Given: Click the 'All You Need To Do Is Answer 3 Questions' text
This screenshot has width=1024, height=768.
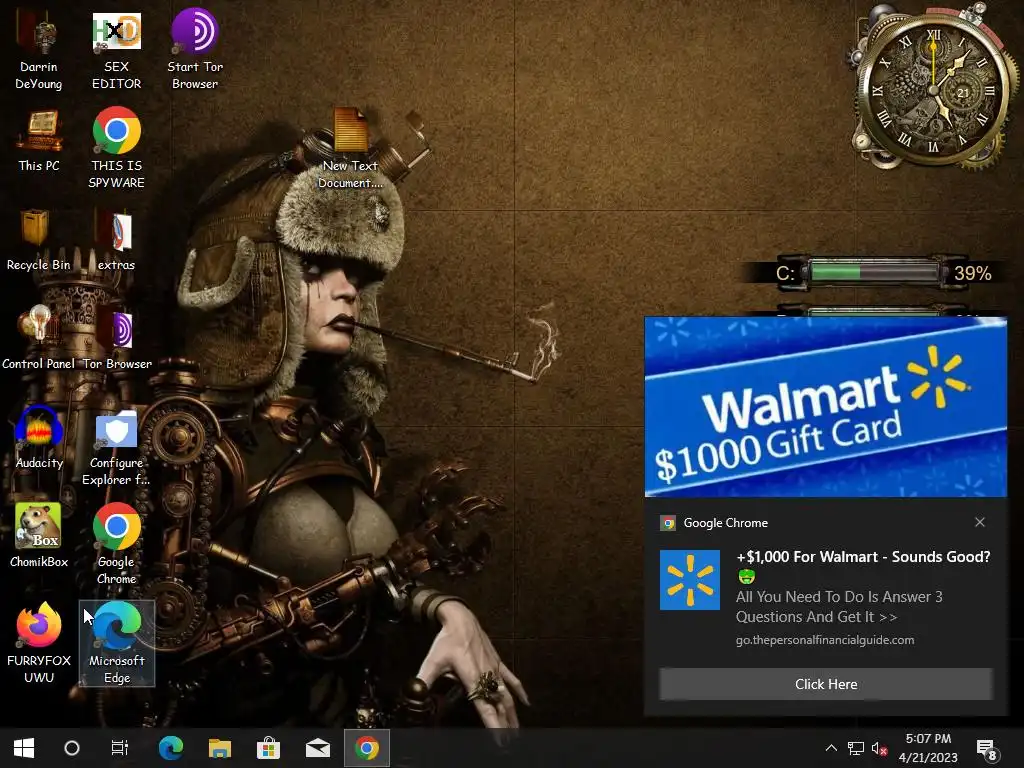Looking at the screenshot, I should 839,607.
